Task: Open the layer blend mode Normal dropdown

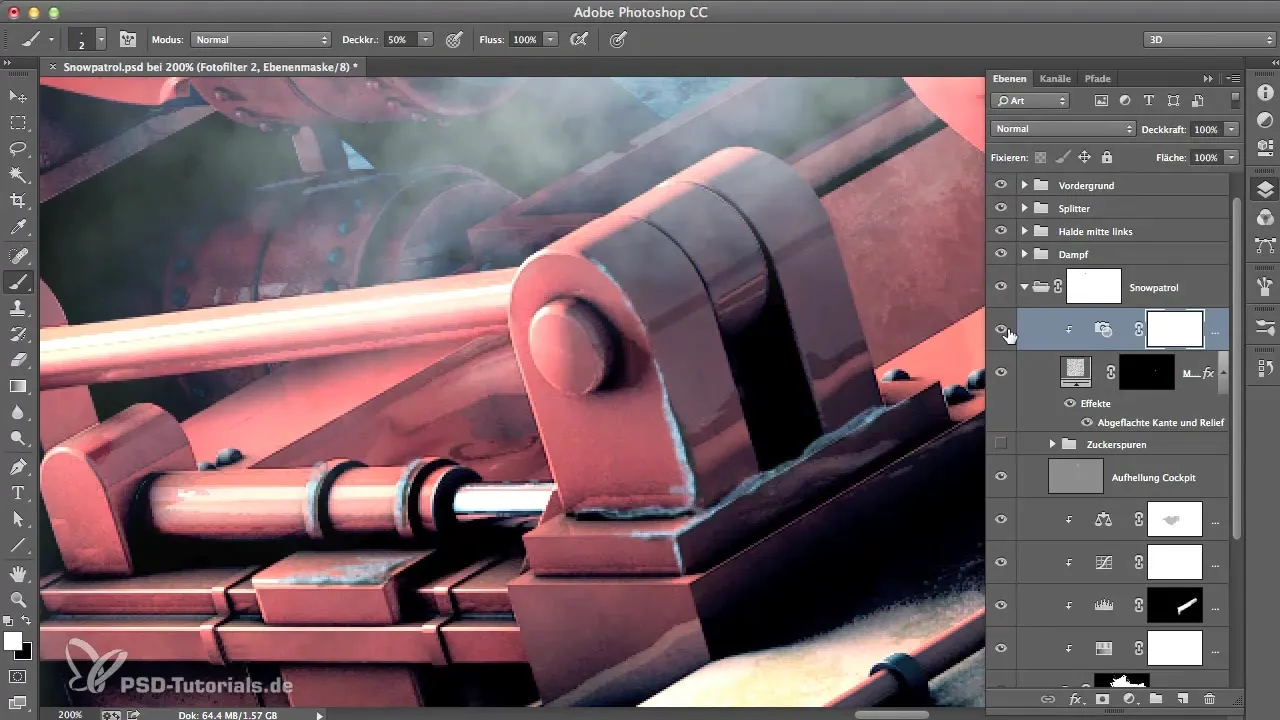Action: [x=1063, y=129]
